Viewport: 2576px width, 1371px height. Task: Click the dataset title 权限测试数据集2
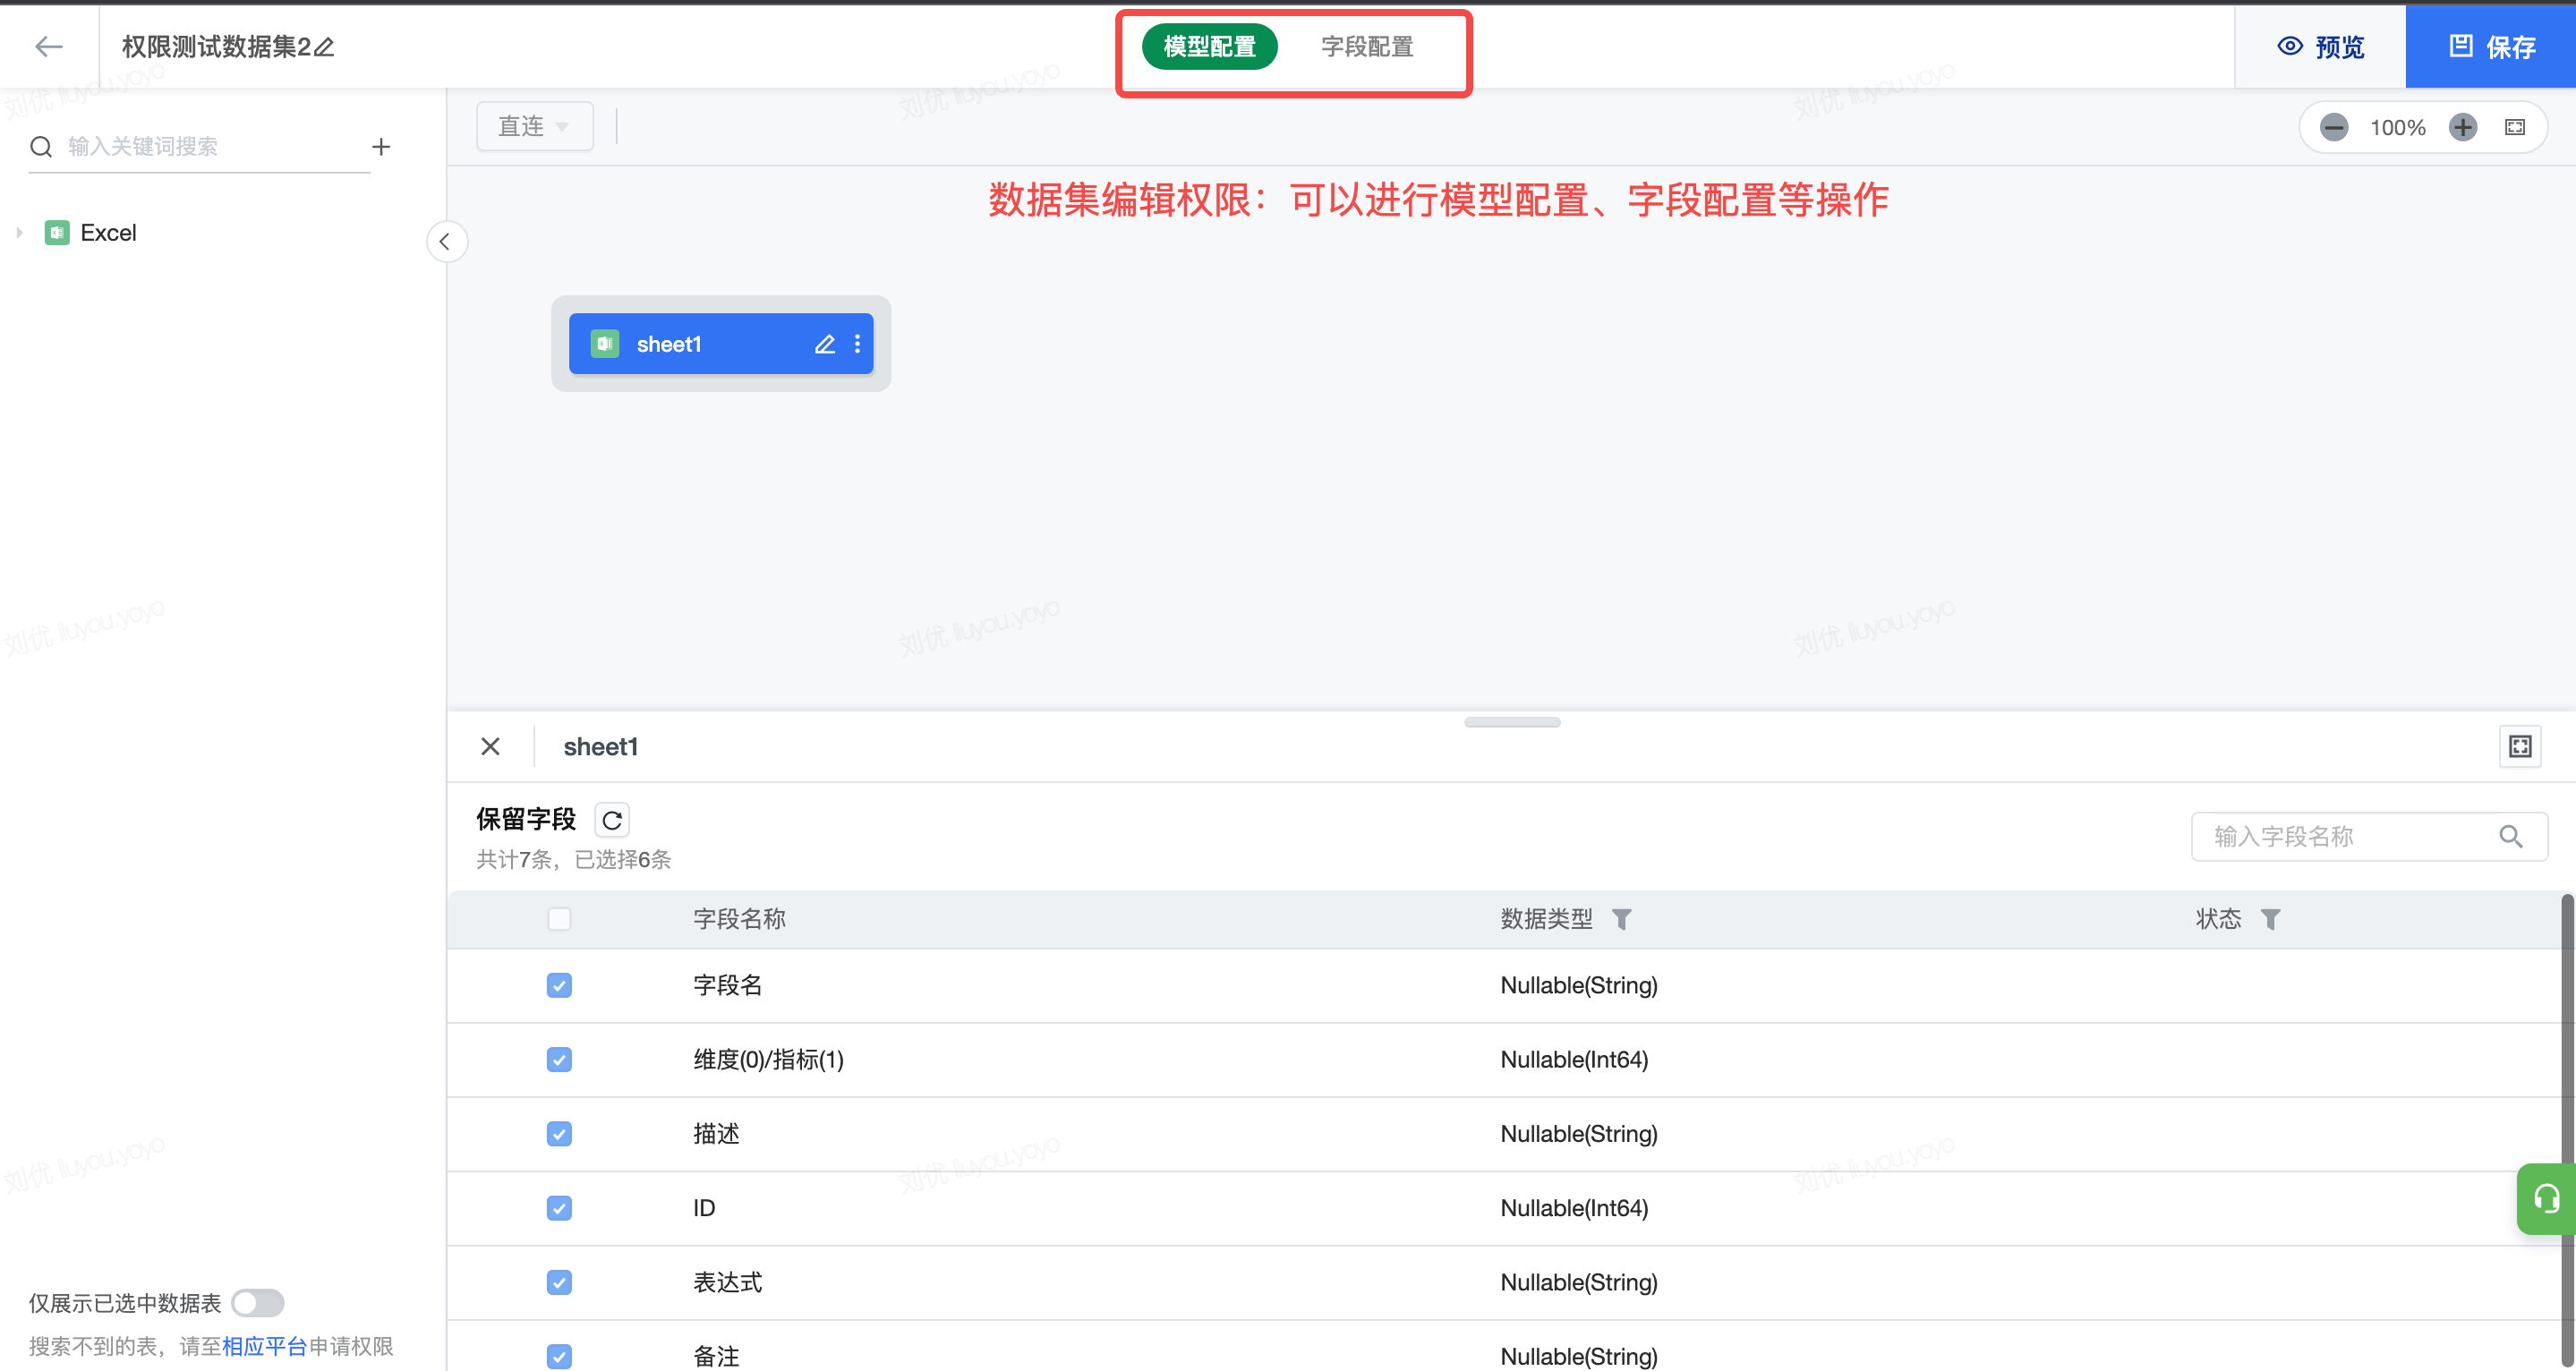coord(216,46)
